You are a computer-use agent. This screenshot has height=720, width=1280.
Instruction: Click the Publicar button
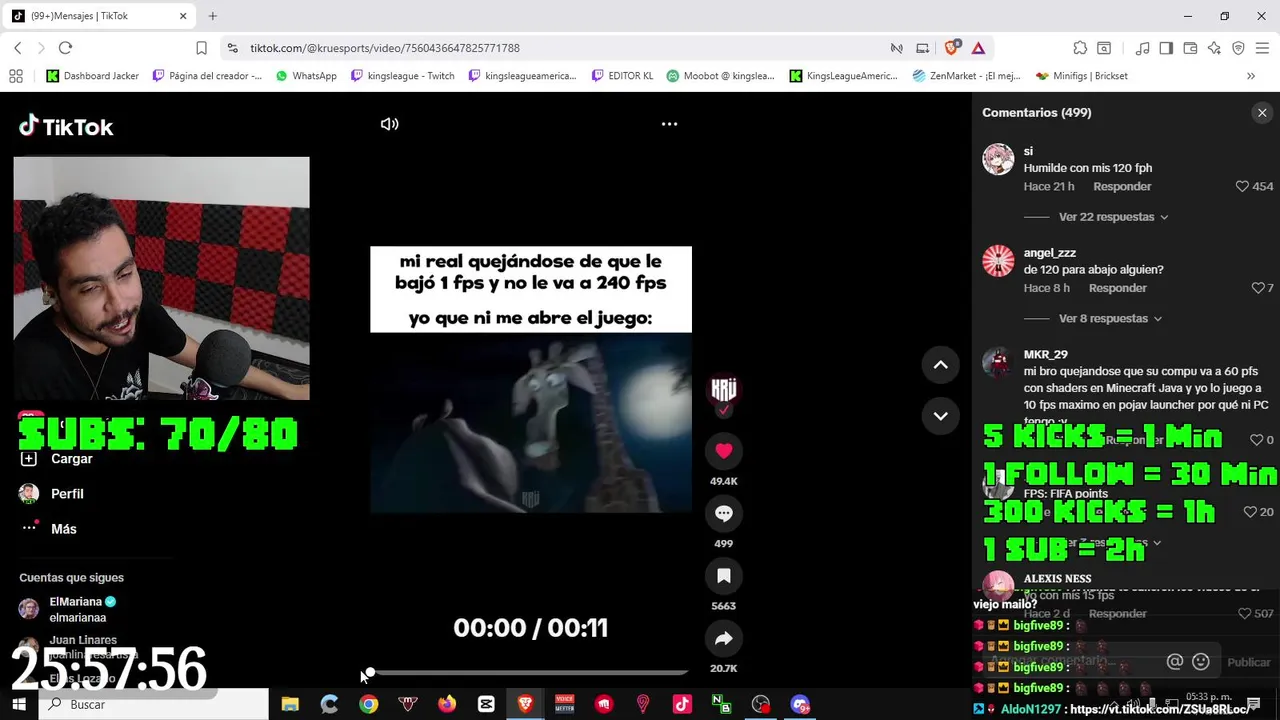click(x=1249, y=662)
